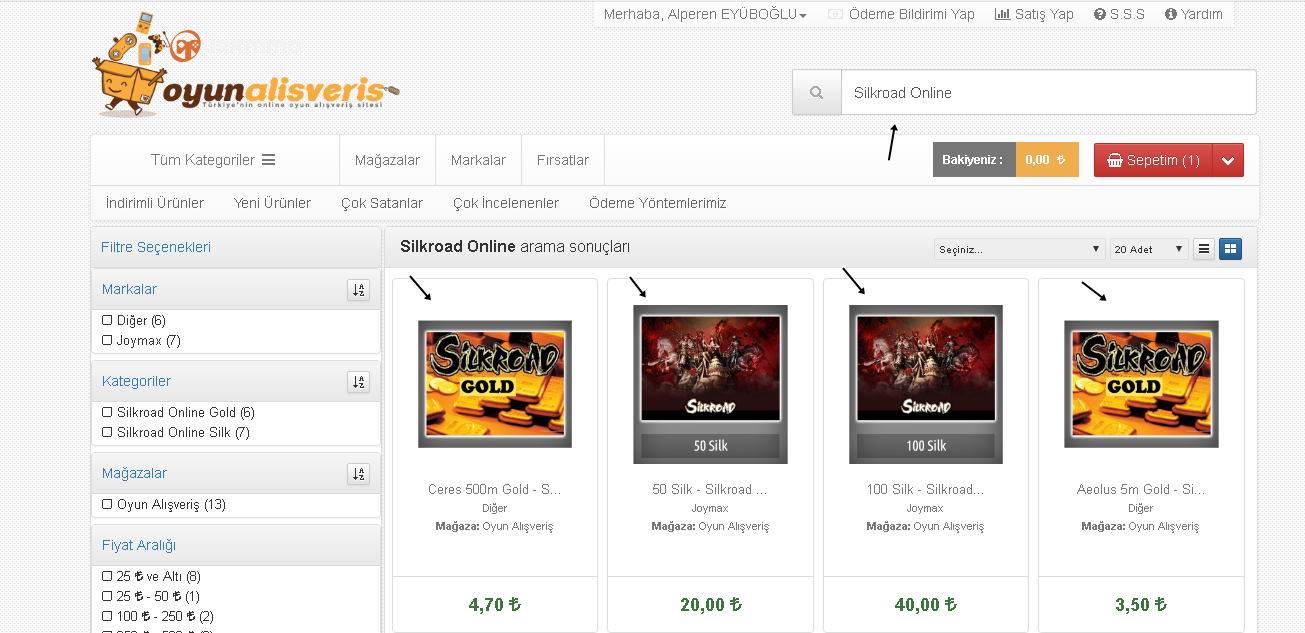Click the Ödeme Bildirimi Yap icon
The height and width of the screenshot is (633, 1305).
pyautogui.click(x=835, y=14)
